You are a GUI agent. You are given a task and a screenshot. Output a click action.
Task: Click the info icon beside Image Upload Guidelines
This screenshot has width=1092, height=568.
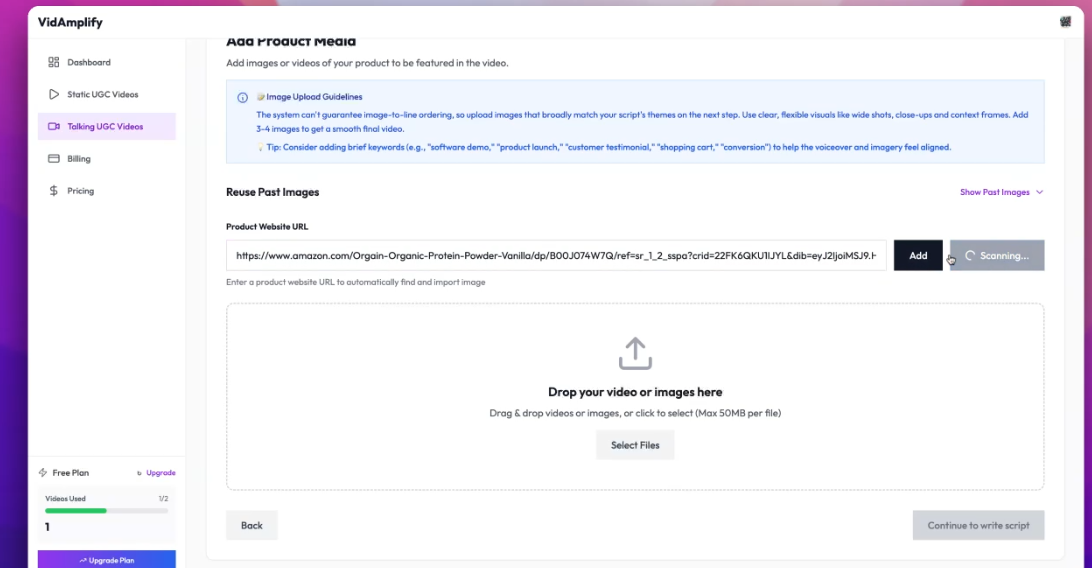(x=242, y=98)
